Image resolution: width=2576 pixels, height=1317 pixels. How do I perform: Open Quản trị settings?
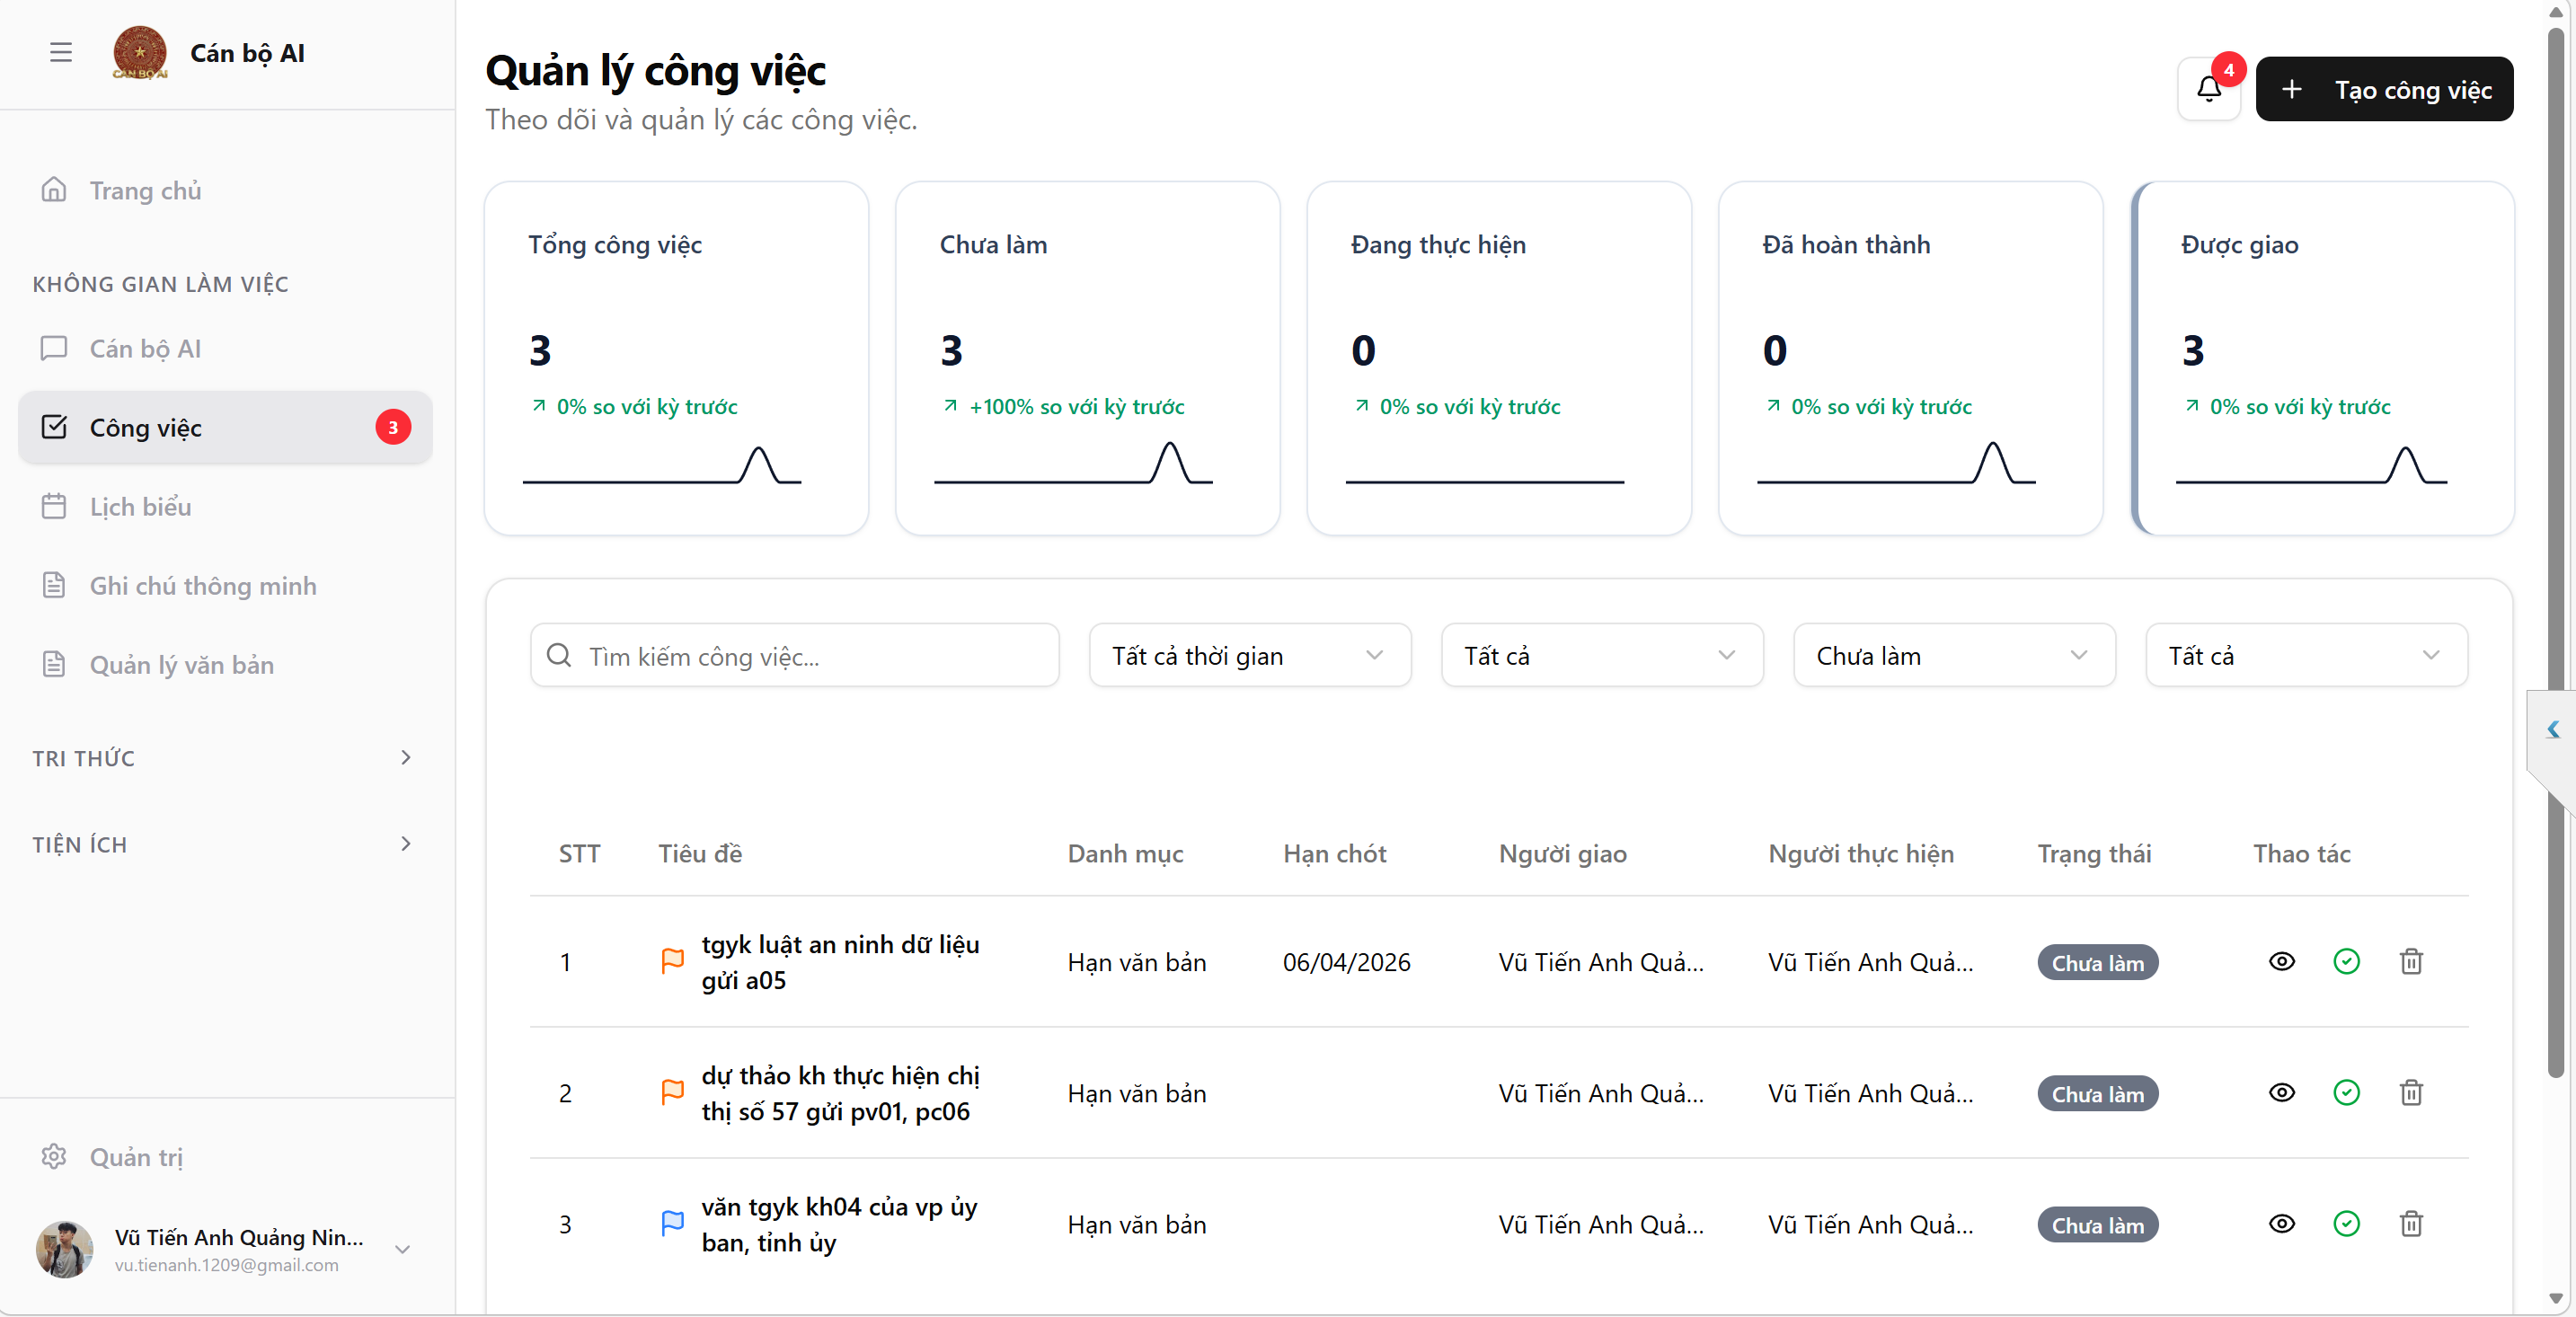point(225,1156)
